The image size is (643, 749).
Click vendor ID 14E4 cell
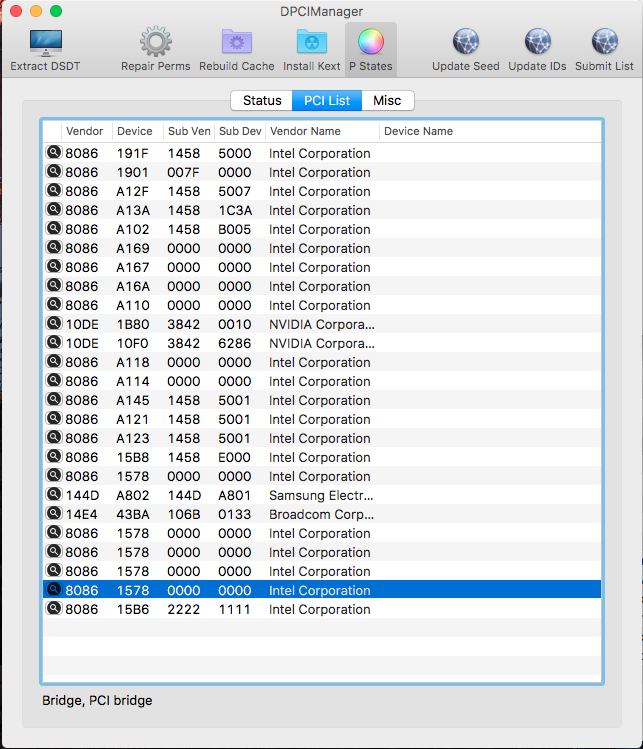pyautogui.click(x=81, y=514)
